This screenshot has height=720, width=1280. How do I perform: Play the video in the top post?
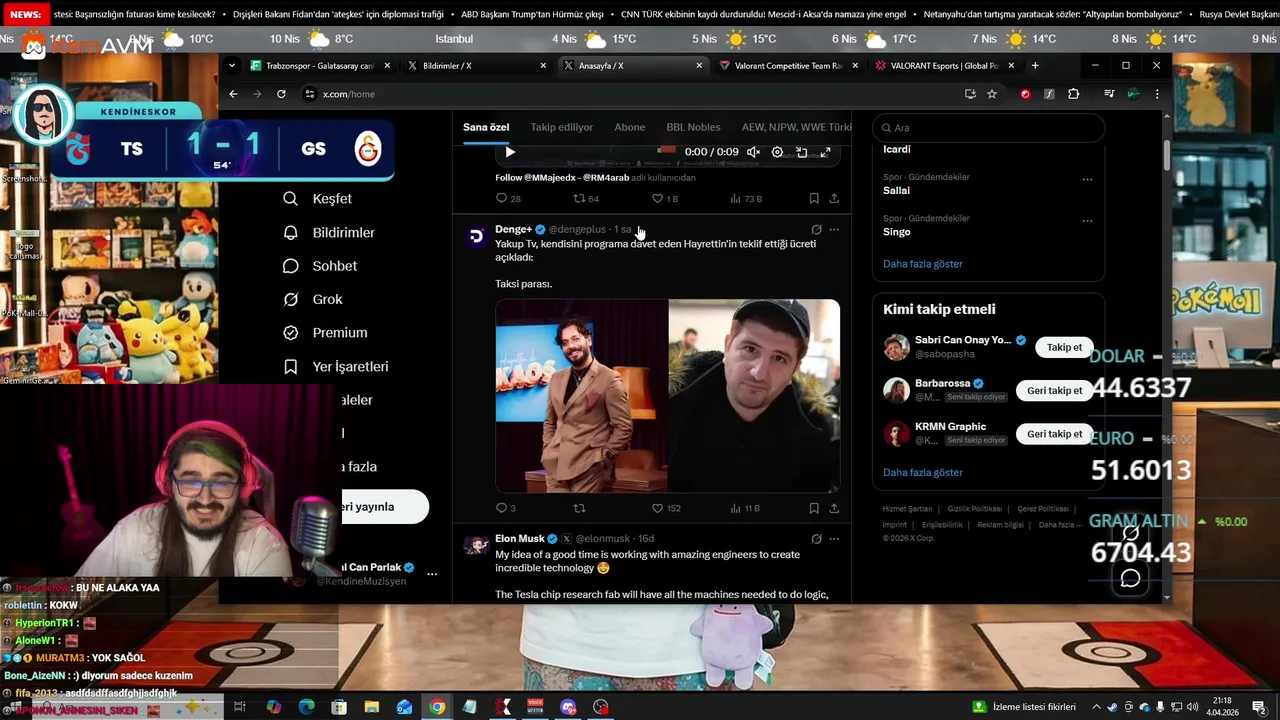pyautogui.click(x=510, y=152)
